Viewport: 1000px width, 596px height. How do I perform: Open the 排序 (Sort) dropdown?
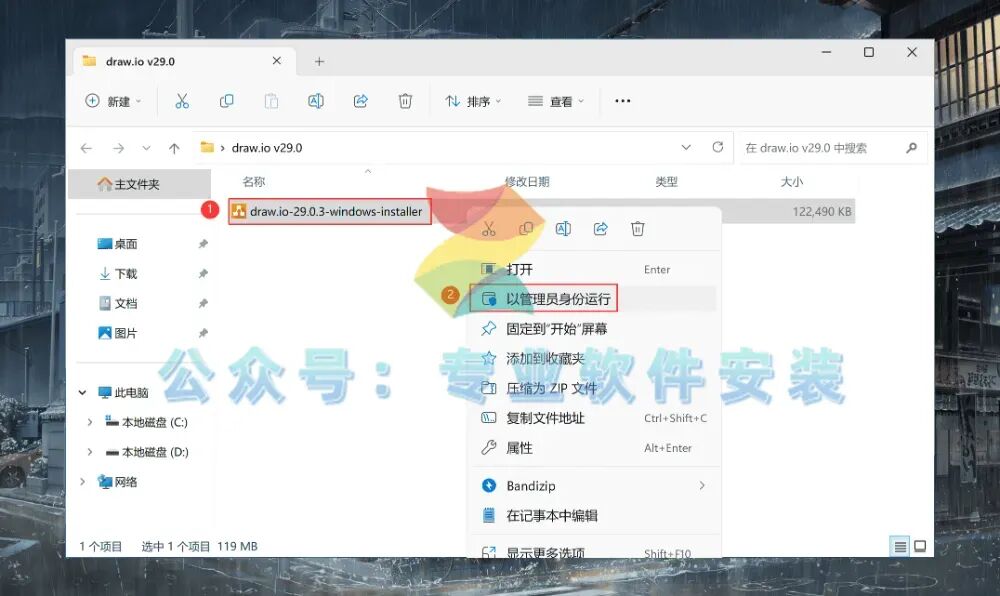click(473, 101)
